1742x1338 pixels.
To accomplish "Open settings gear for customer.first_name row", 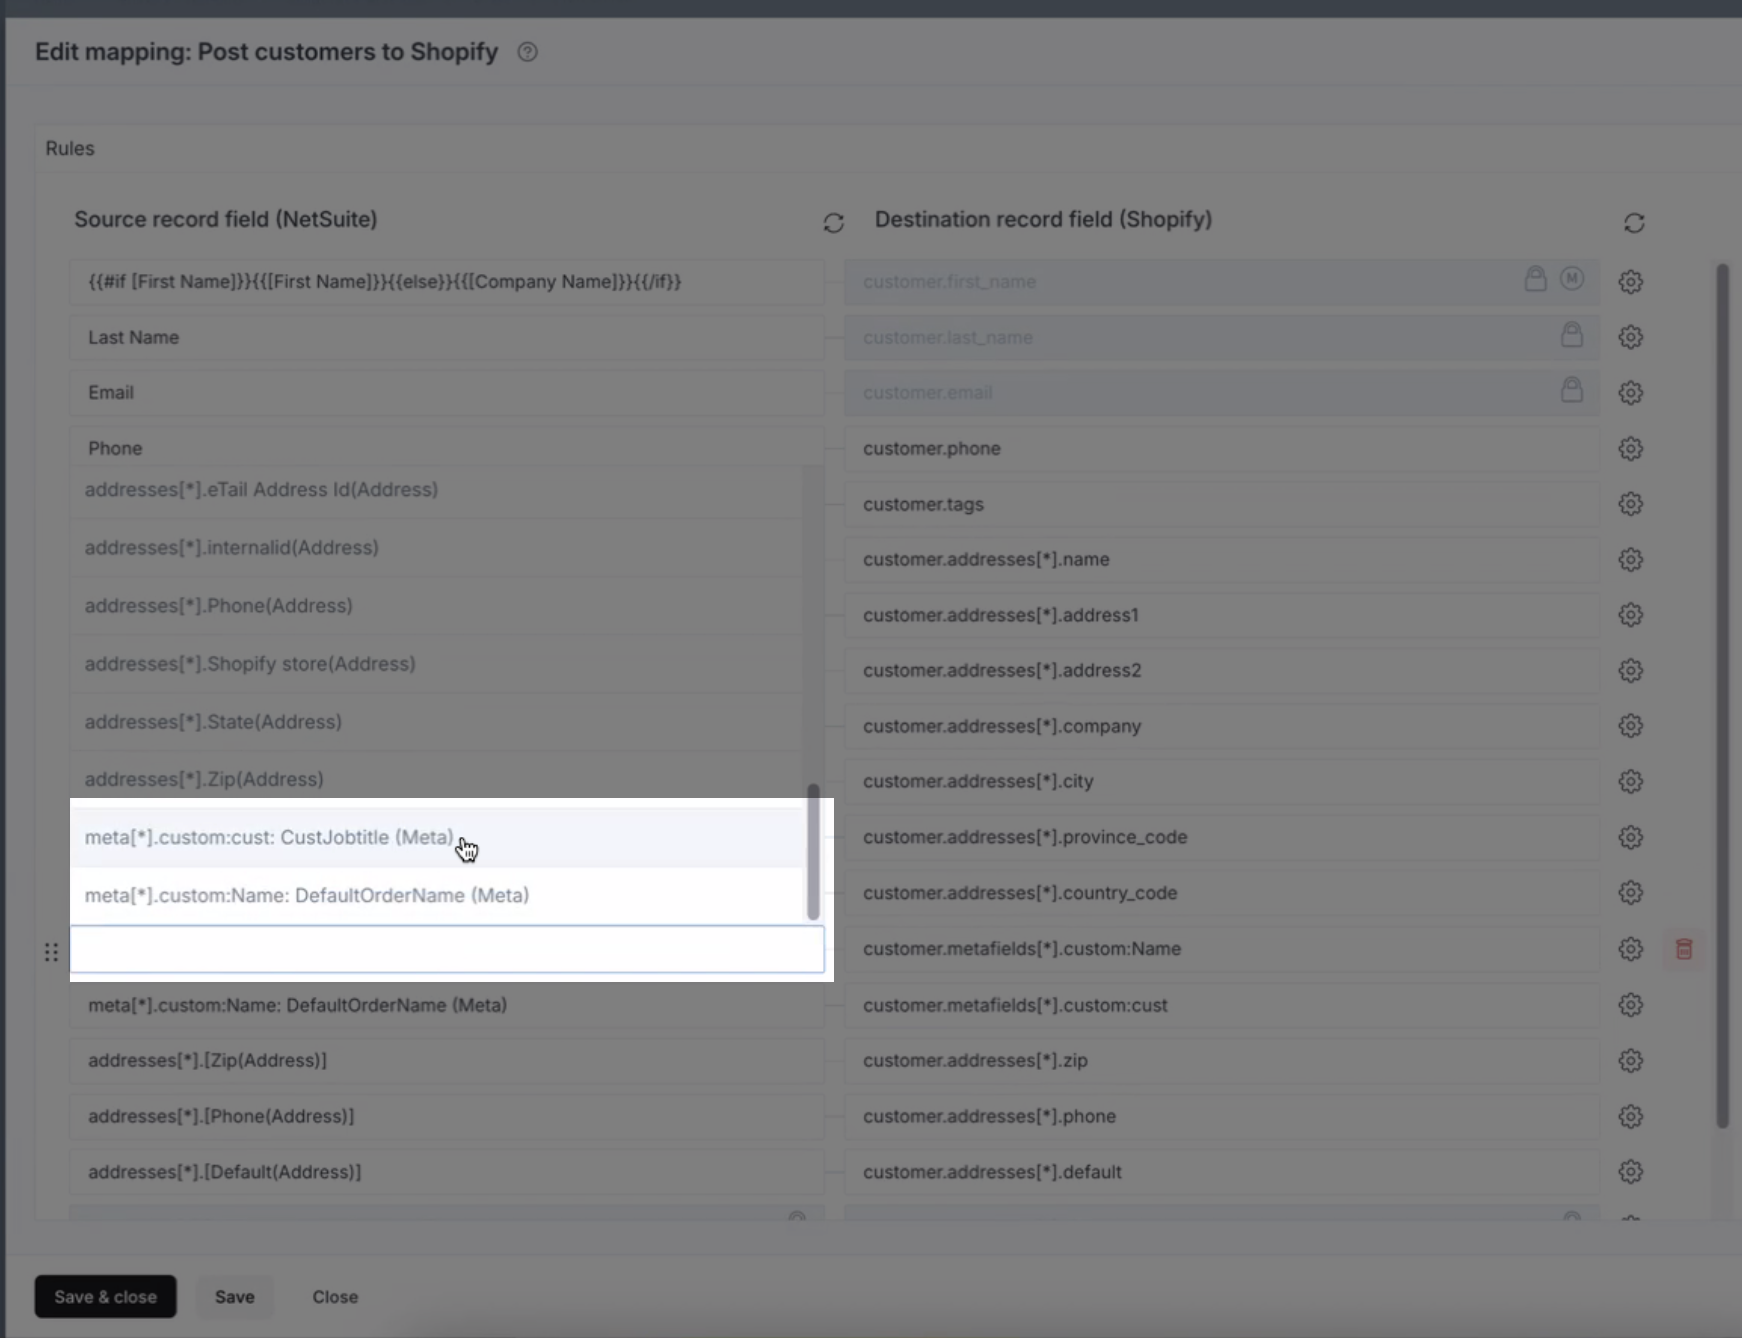I will (x=1630, y=282).
